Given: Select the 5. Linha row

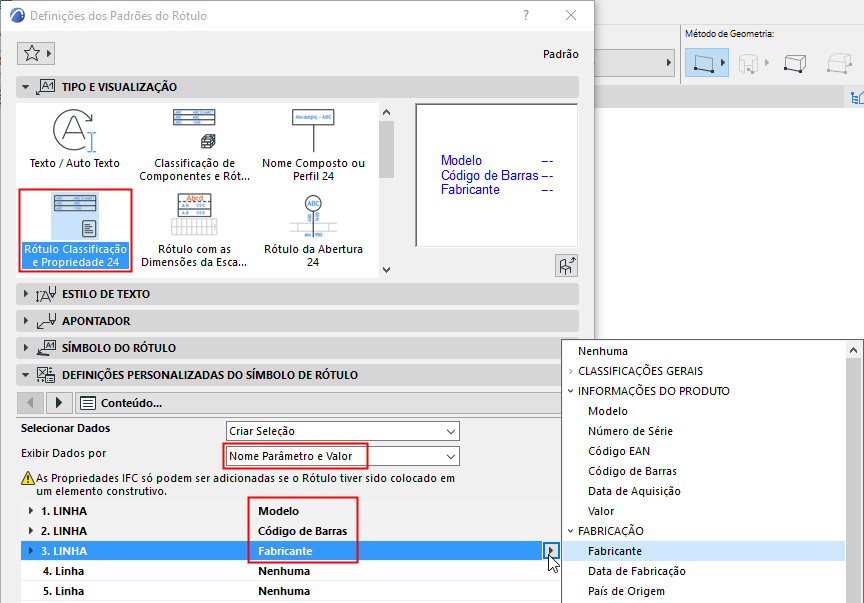Looking at the screenshot, I should pos(290,591).
